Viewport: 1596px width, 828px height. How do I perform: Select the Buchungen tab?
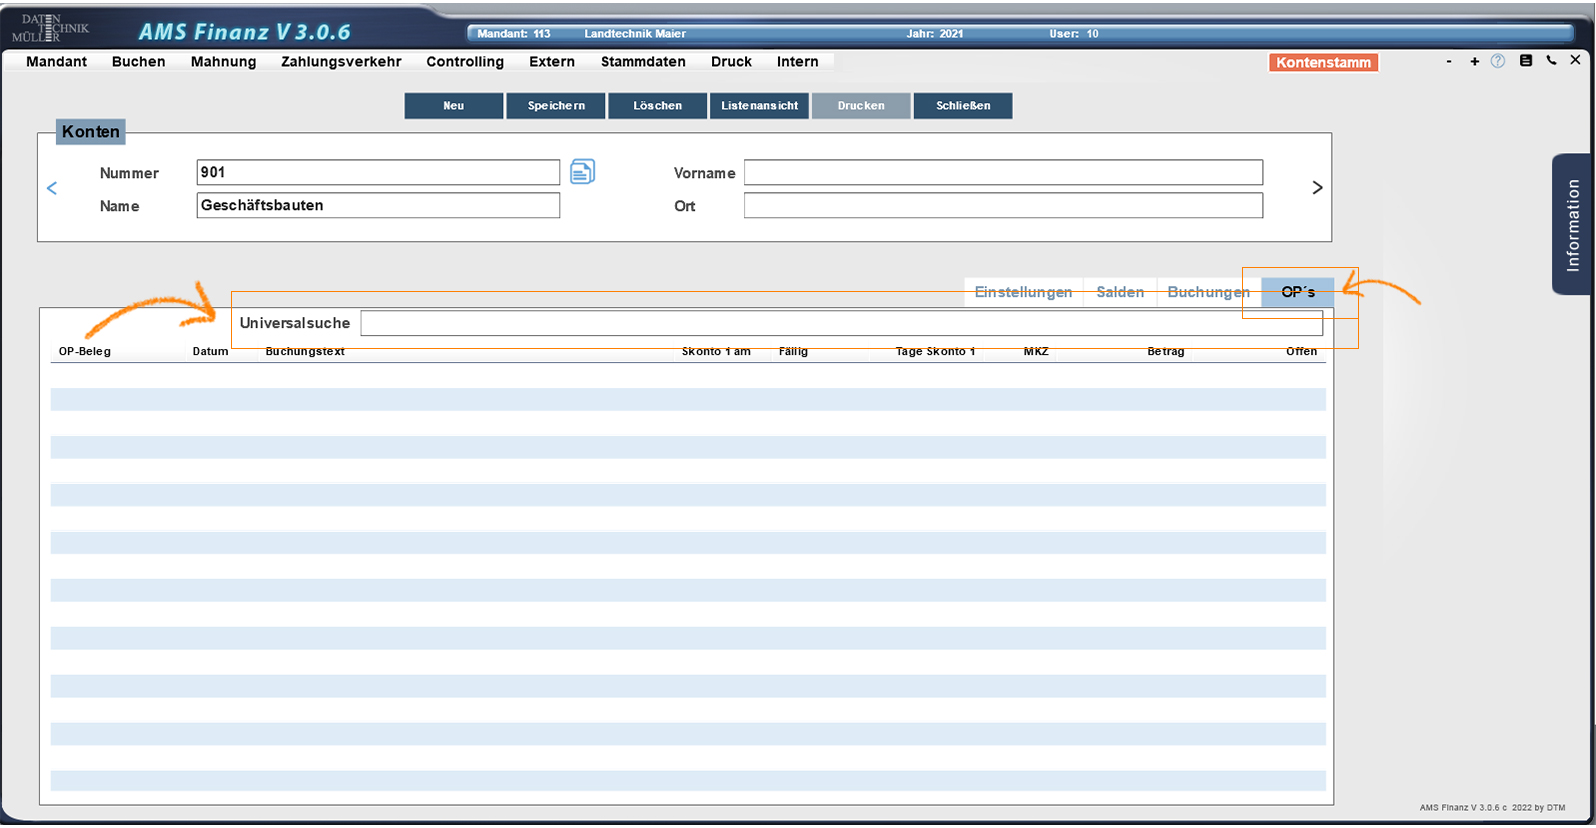click(1208, 292)
